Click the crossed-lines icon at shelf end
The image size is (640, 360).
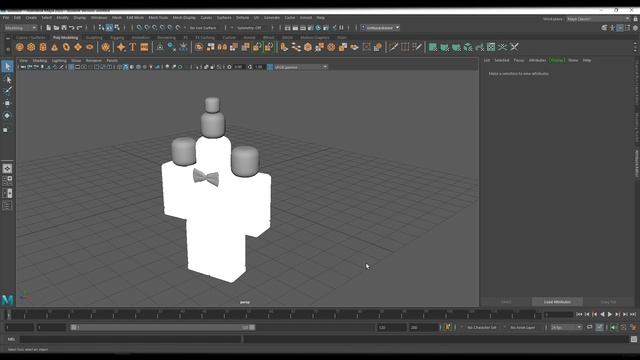[x=514, y=47]
